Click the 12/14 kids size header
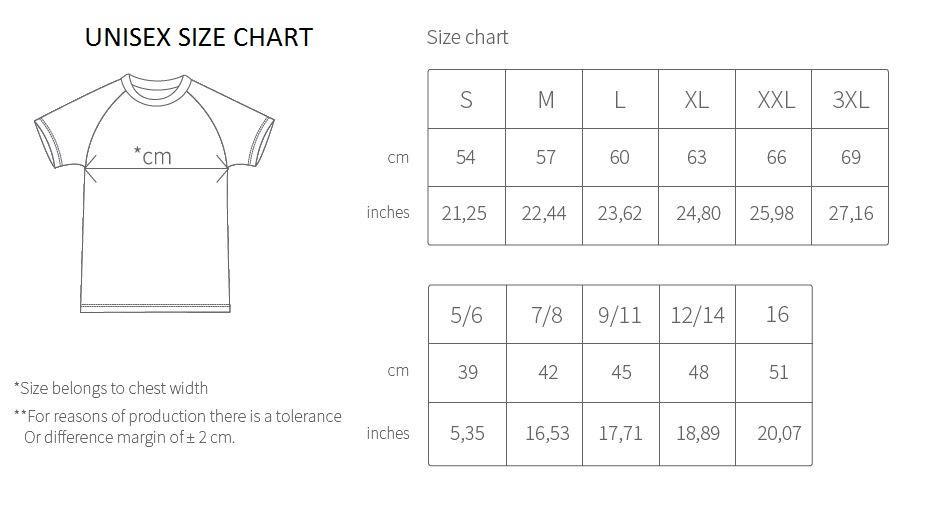 coord(698,315)
